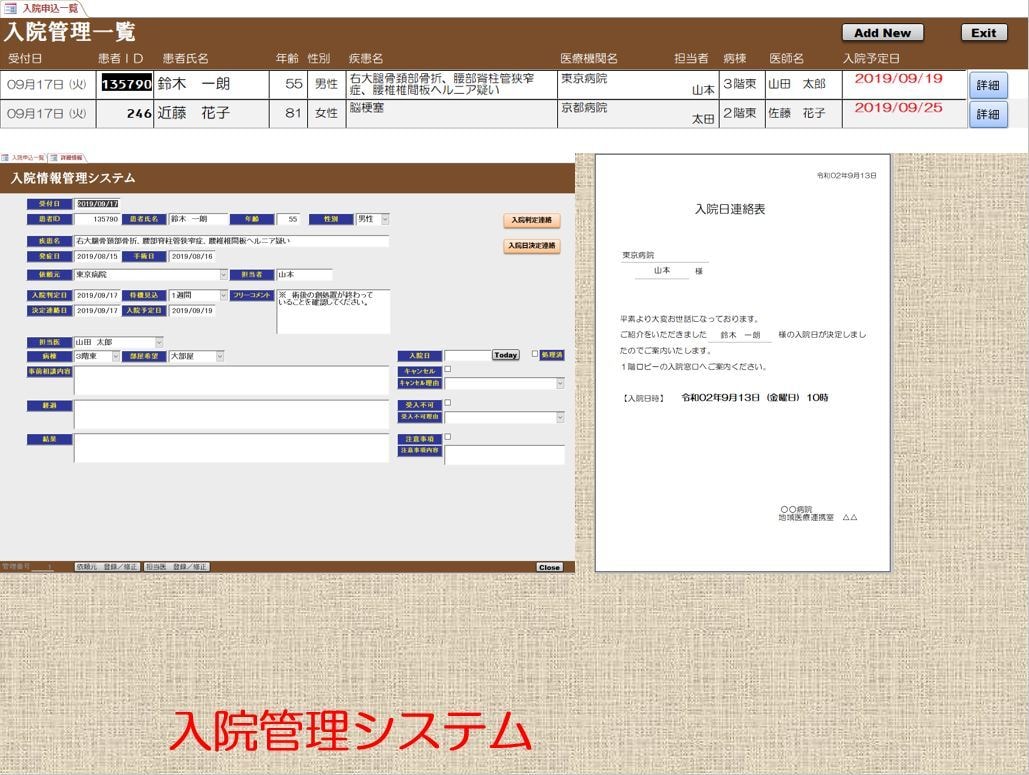Viewport: 1029px width, 775px height.
Task: Open the 性別 dropdown showing 男性
Action: (x=385, y=219)
